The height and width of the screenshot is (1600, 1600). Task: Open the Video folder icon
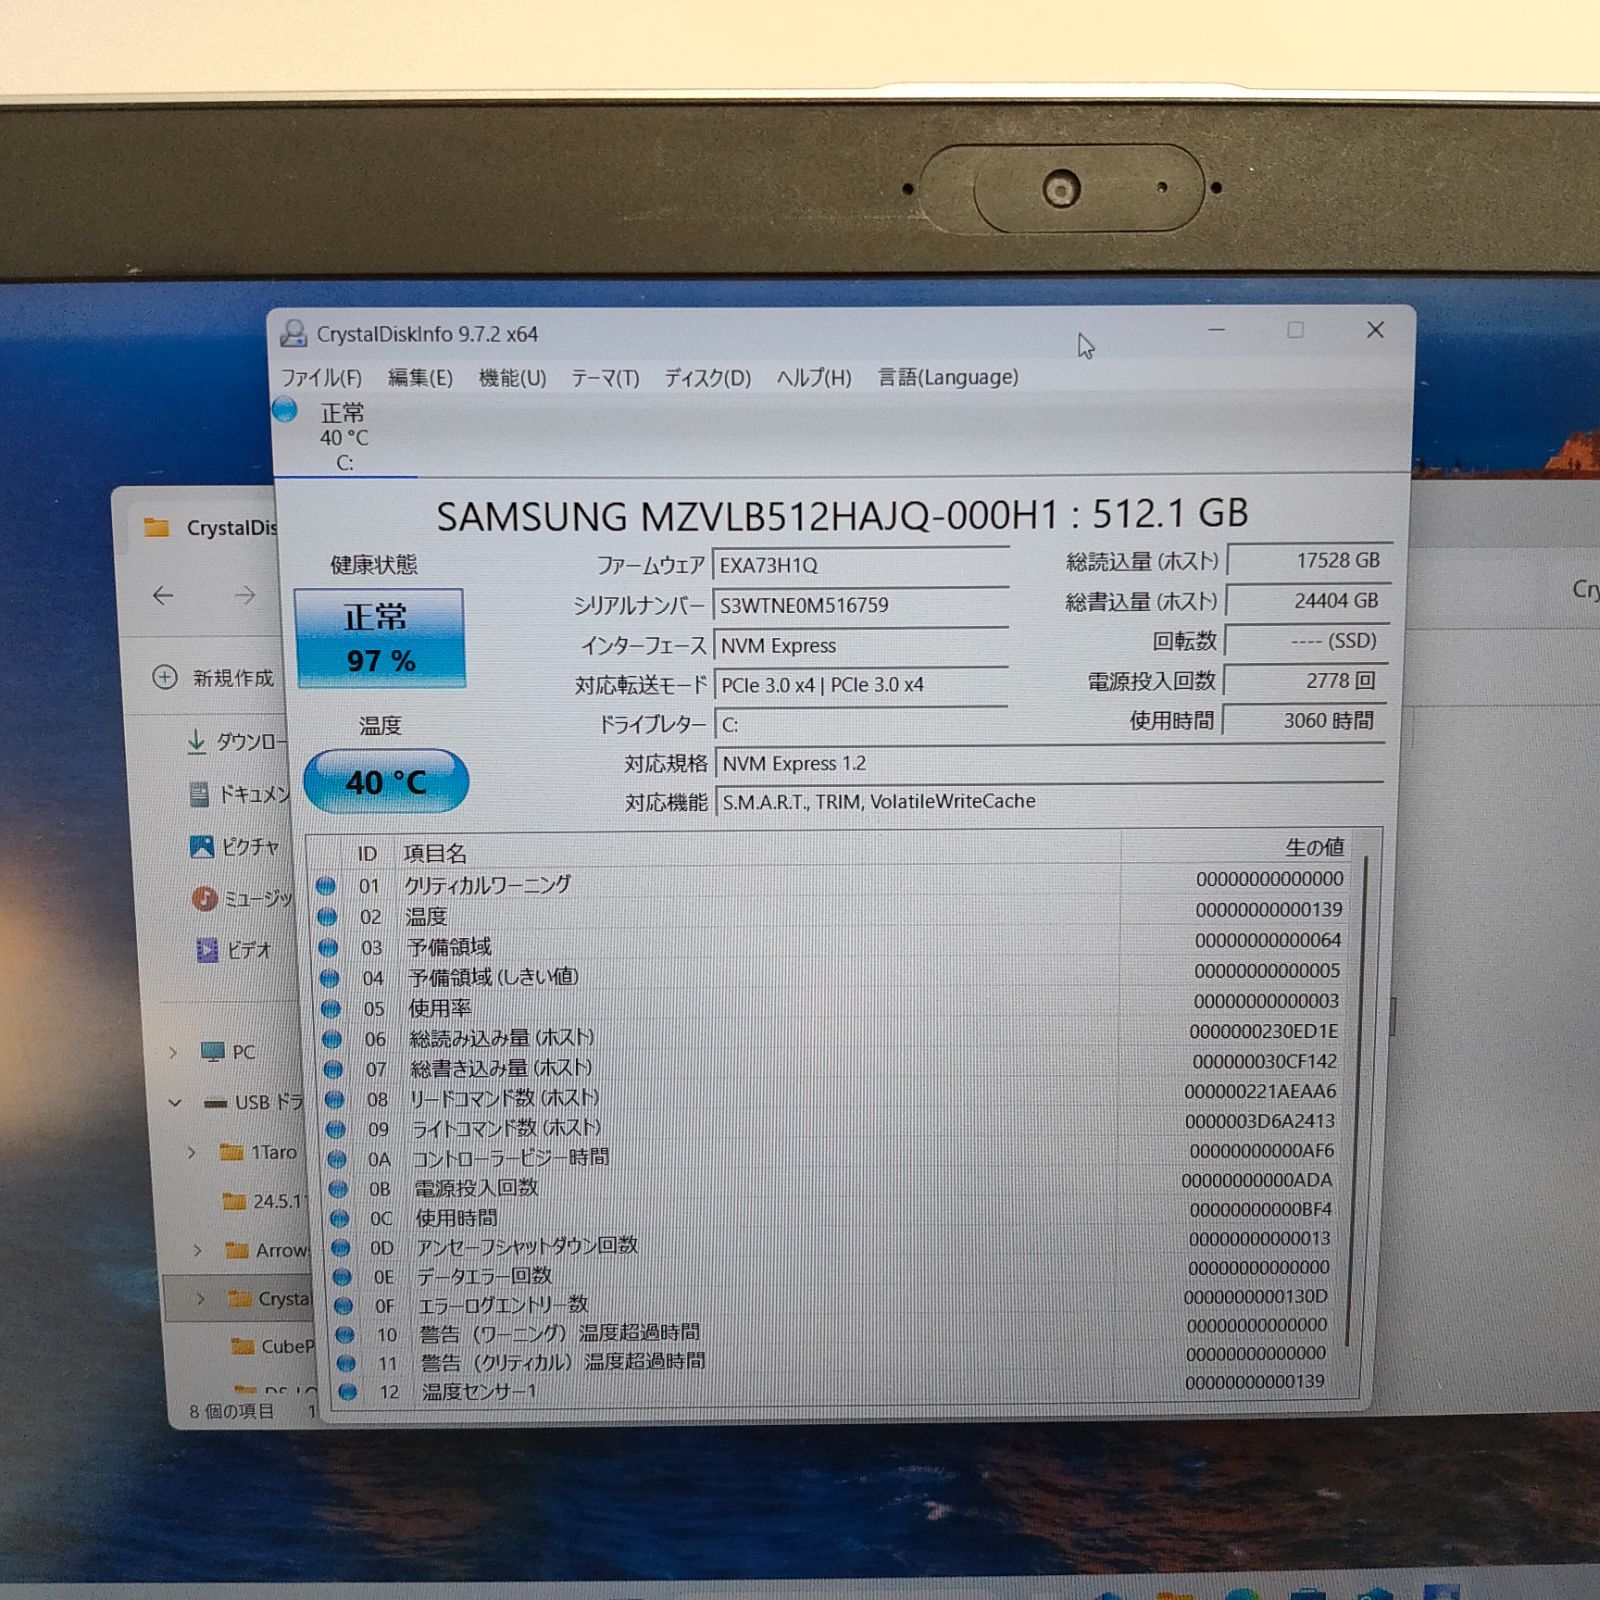(207, 950)
